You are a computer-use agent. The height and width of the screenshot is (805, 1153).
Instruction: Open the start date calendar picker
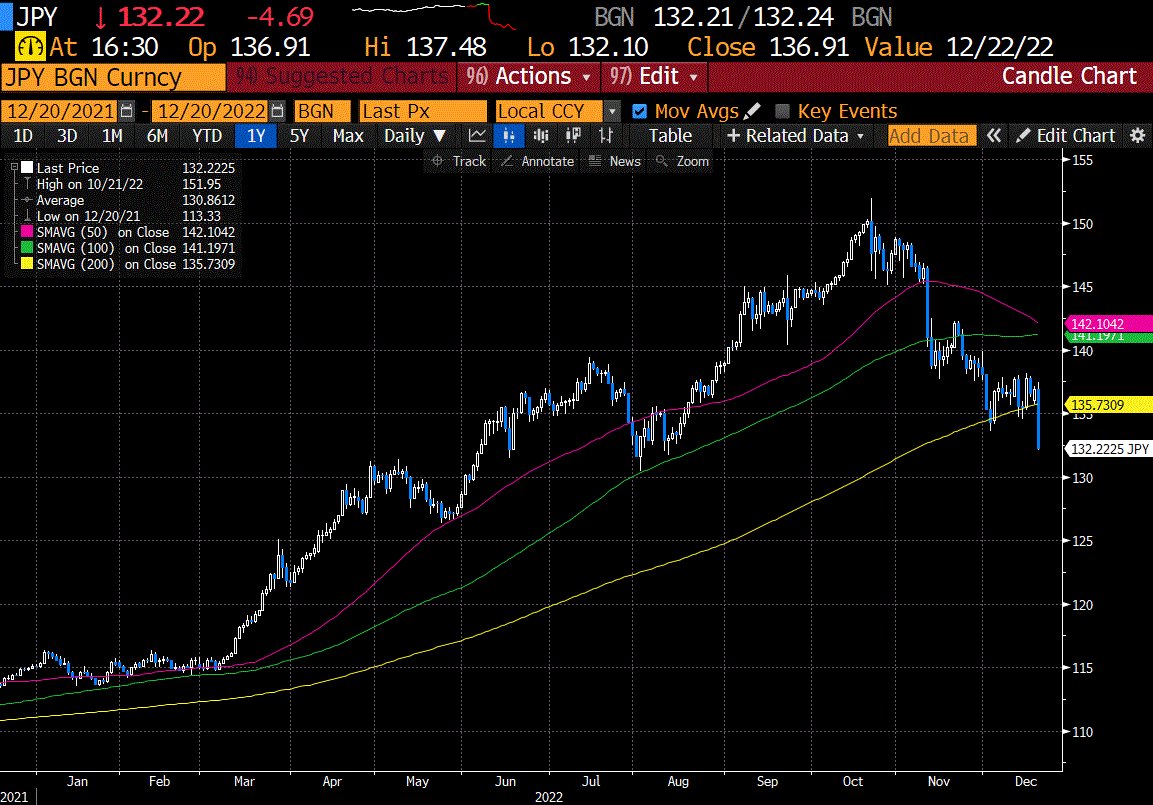(126, 111)
